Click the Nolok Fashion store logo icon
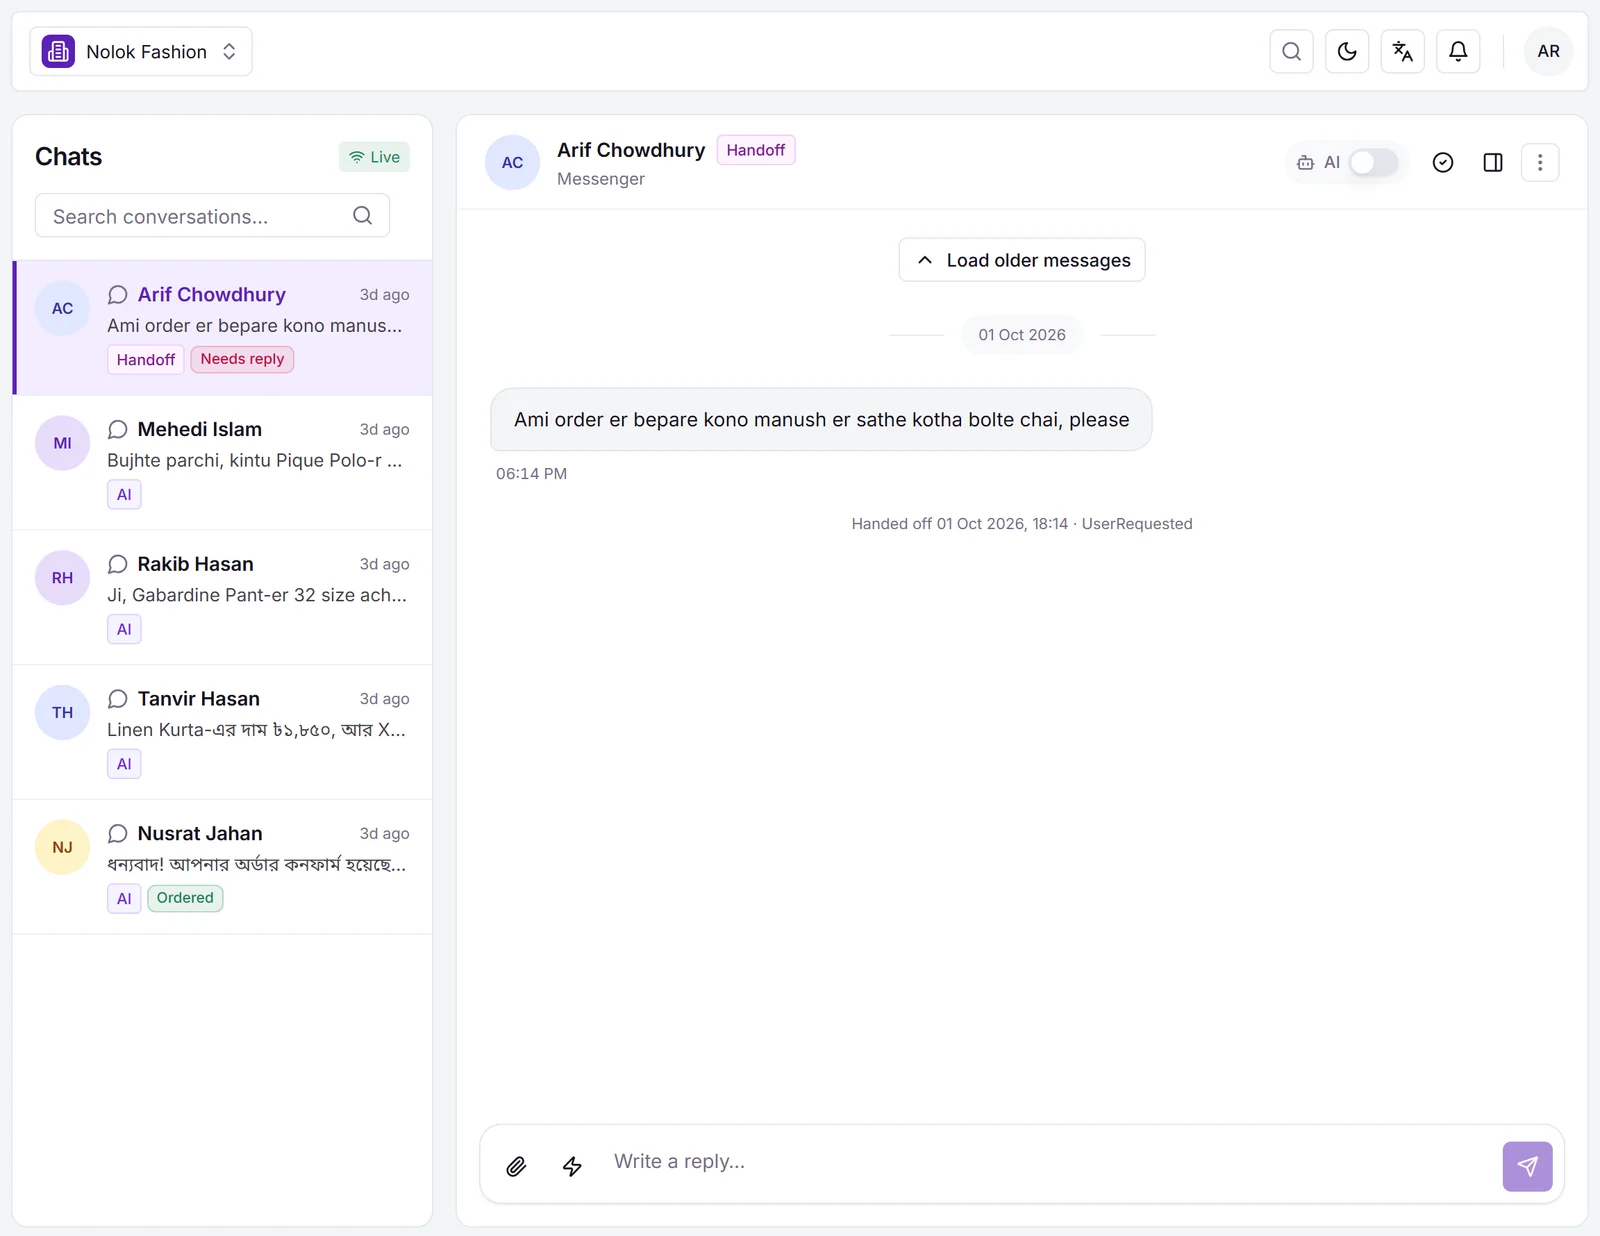 pos(58,51)
